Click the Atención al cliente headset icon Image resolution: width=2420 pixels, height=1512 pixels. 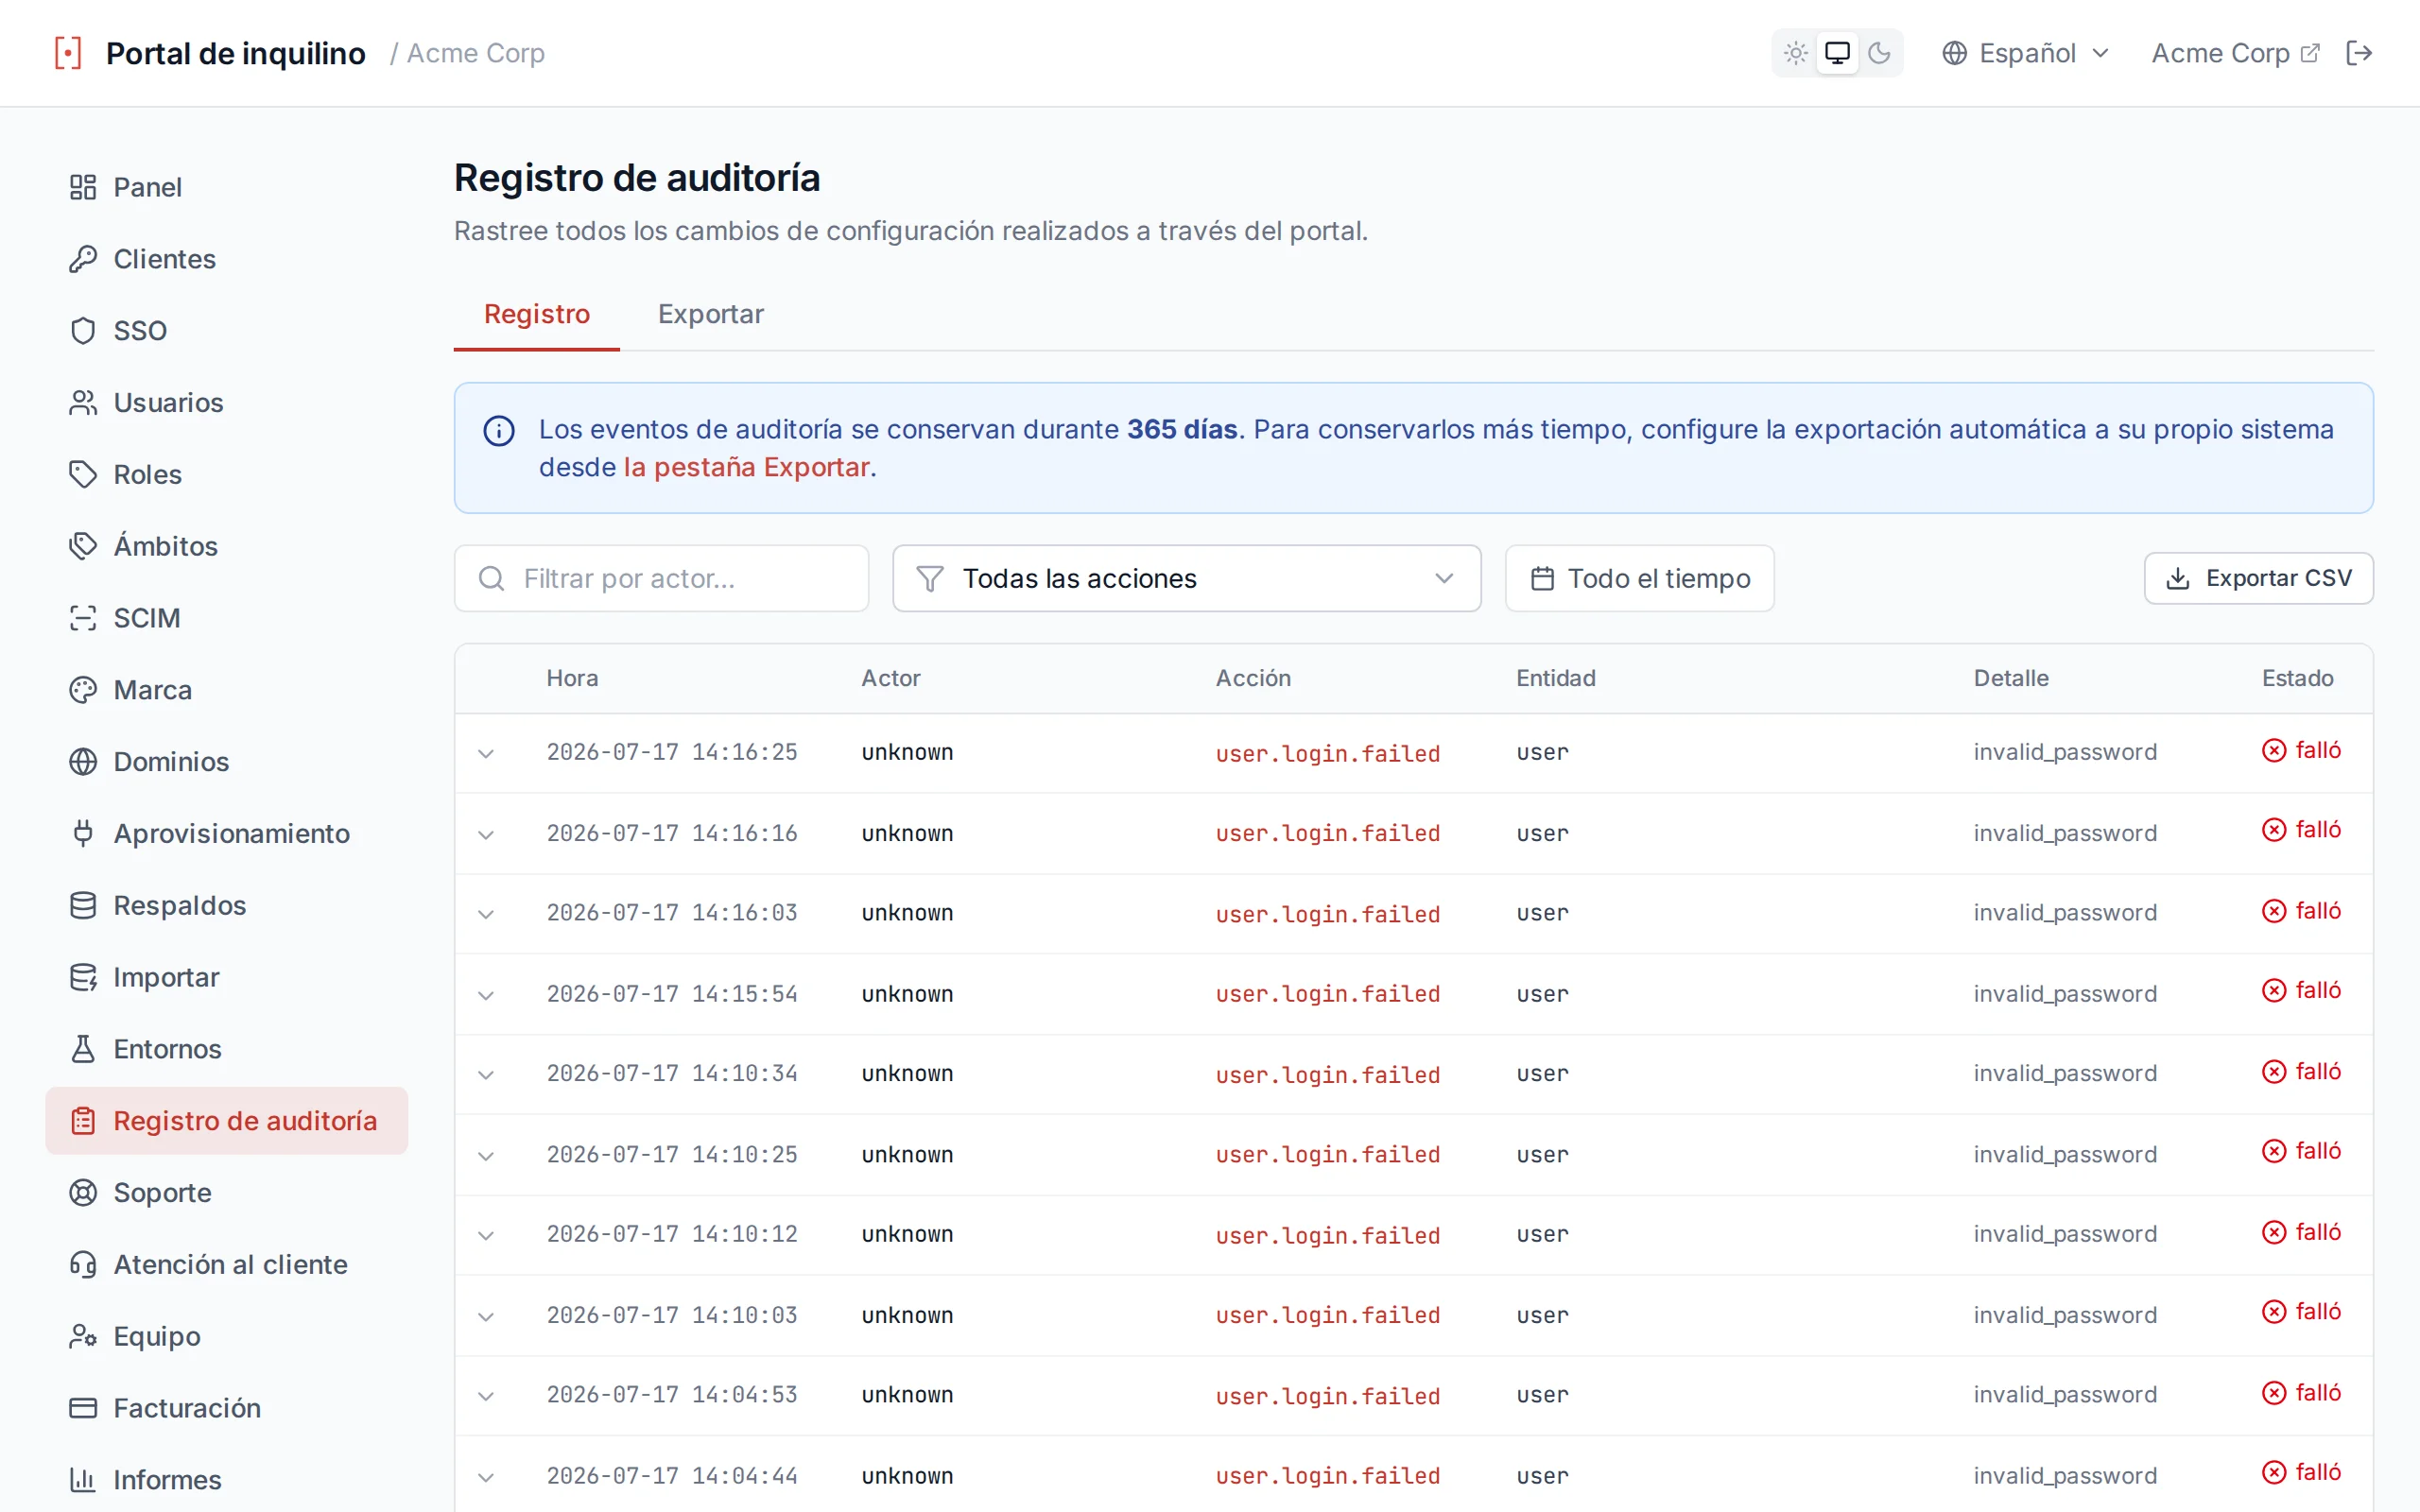pos(83,1265)
